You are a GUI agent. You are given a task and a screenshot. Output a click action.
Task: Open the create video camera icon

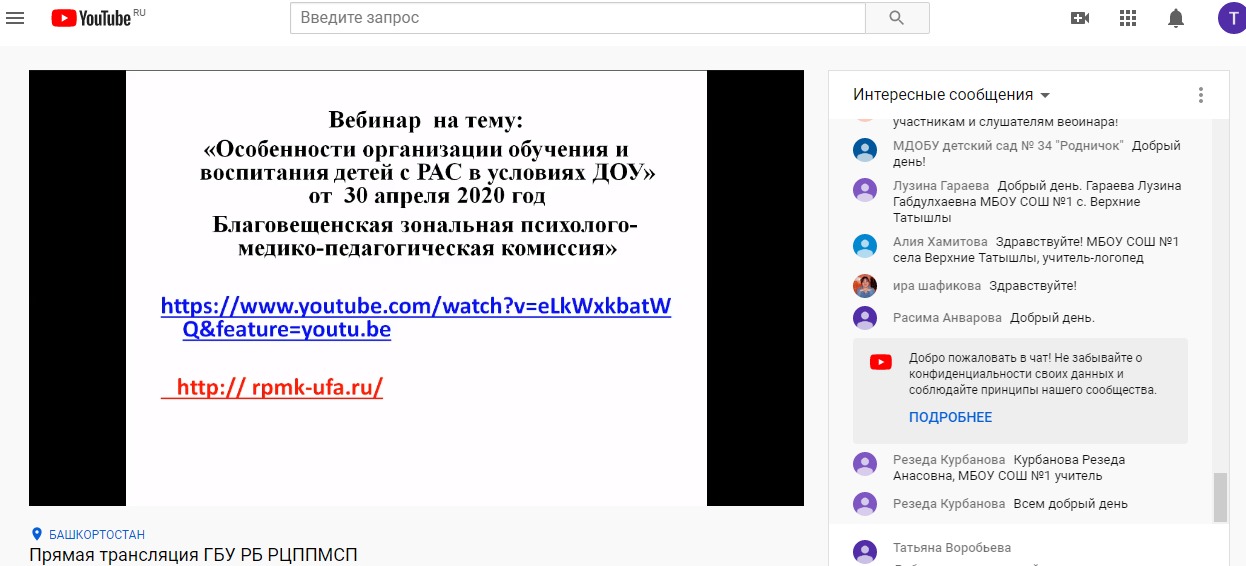tap(1079, 18)
